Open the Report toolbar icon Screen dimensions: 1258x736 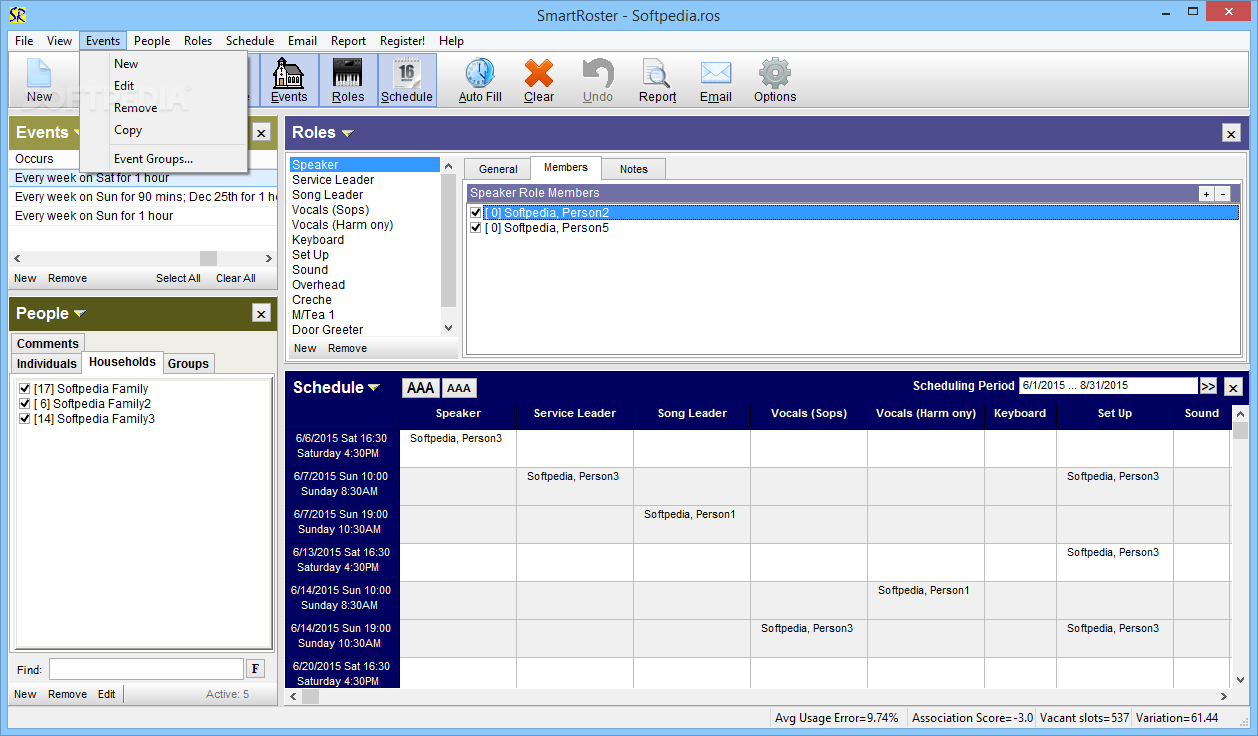pyautogui.click(x=658, y=80)
